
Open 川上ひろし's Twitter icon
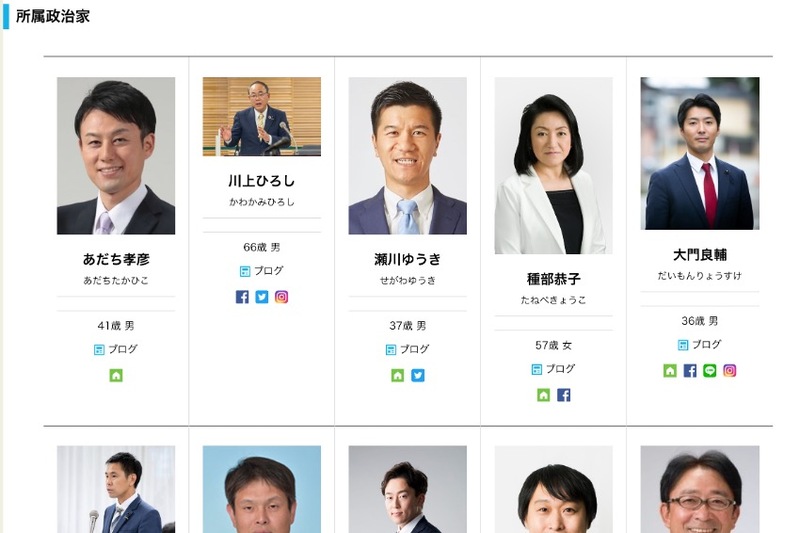point(262,297)
